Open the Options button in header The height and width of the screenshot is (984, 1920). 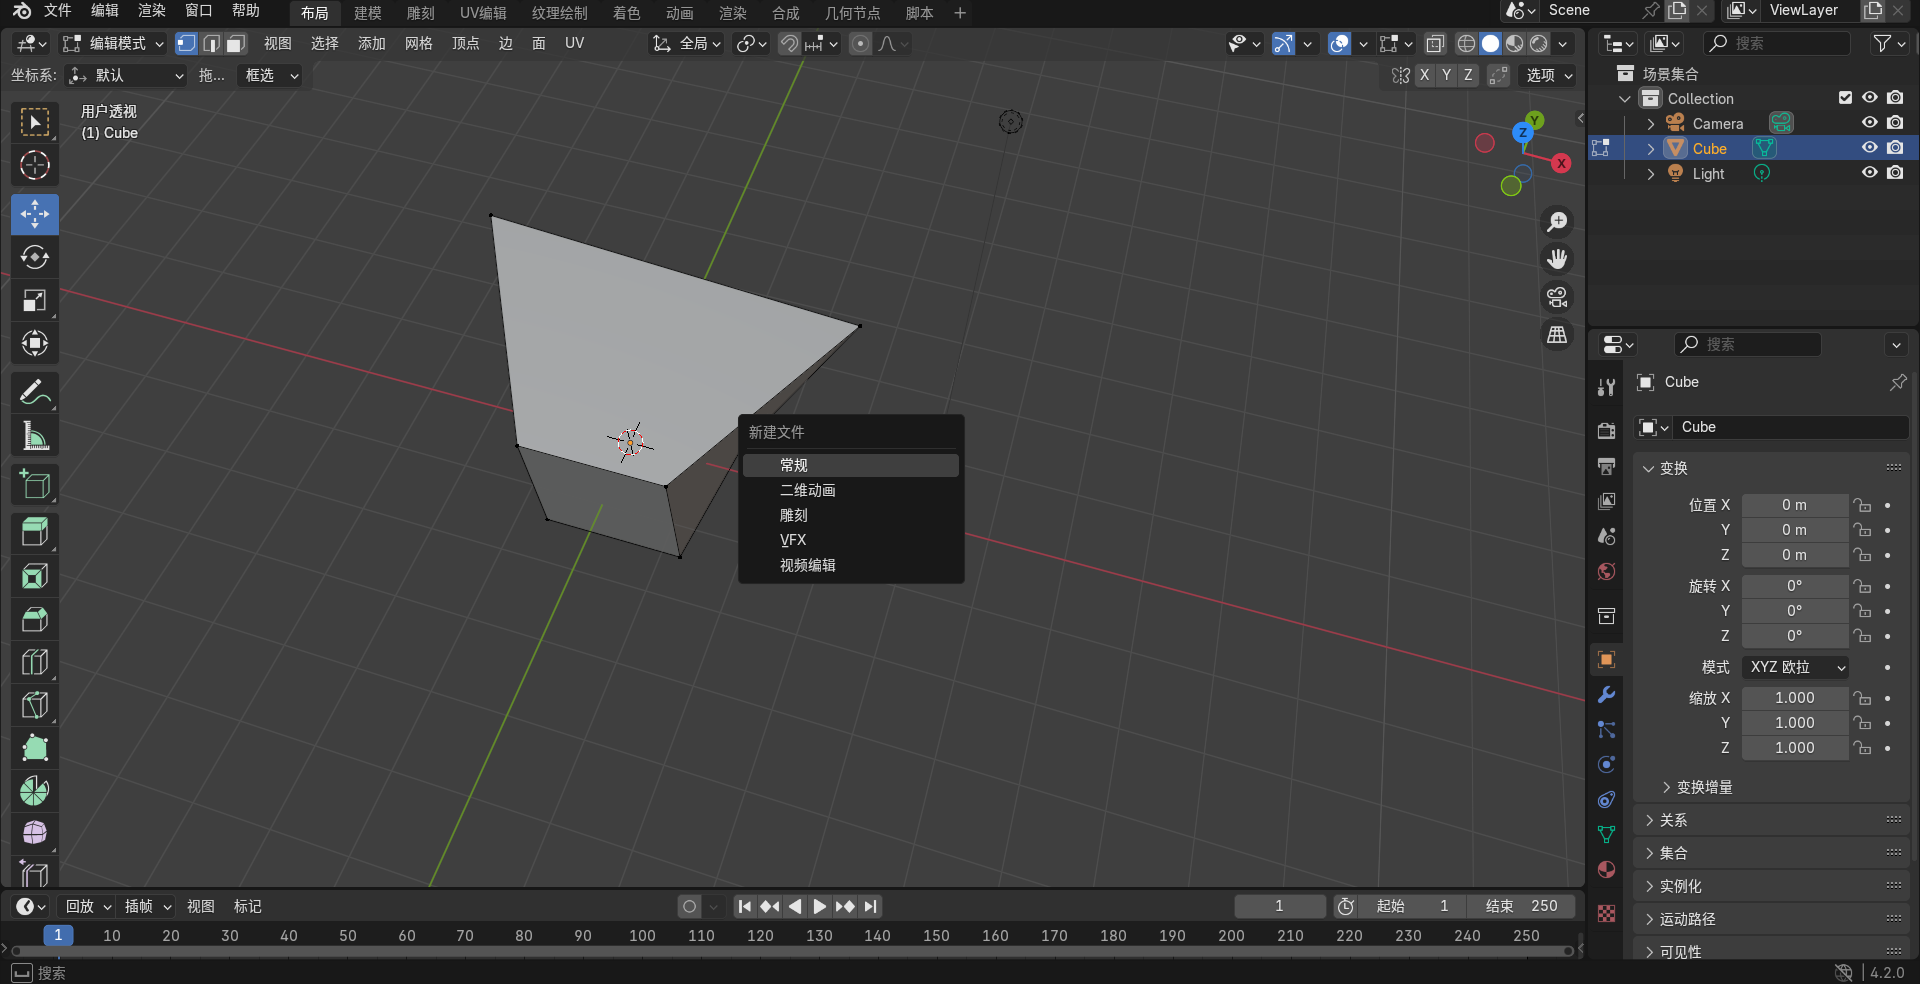(1548, 75)
